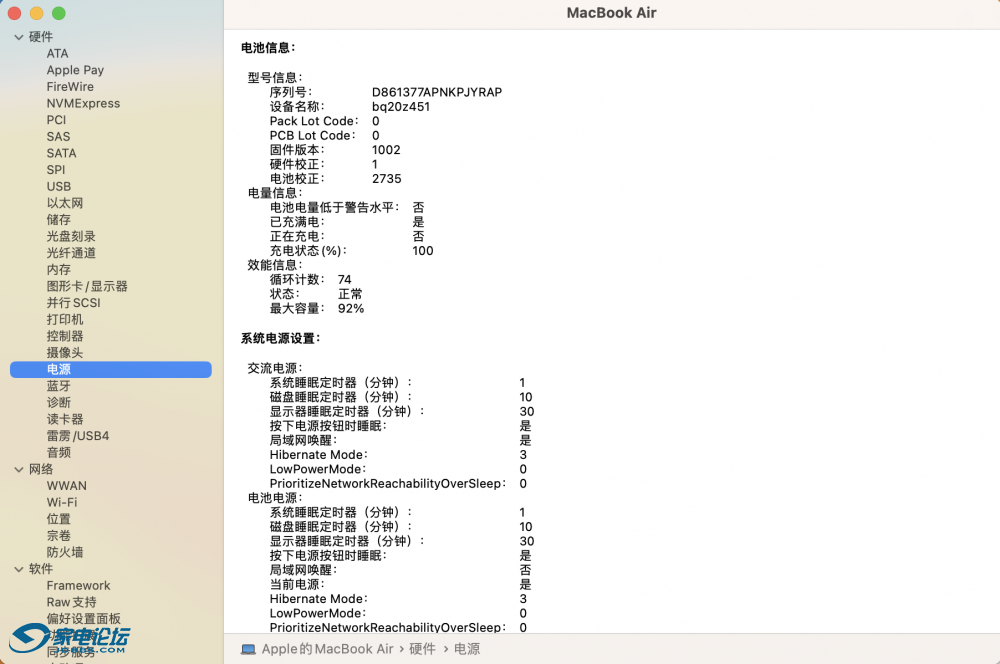Click the MacBook icon in path bar
The width and height of the screenshot is (1000, 664).
248,649
